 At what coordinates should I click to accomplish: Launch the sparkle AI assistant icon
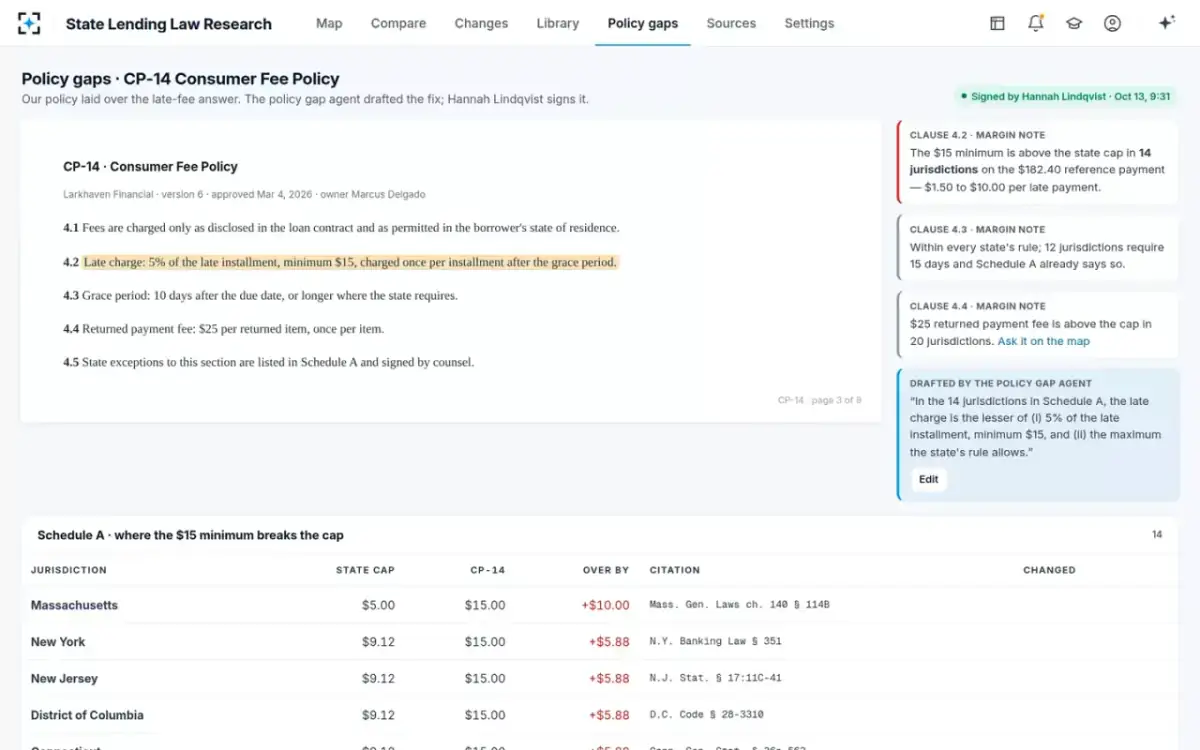pos(1166,23)
